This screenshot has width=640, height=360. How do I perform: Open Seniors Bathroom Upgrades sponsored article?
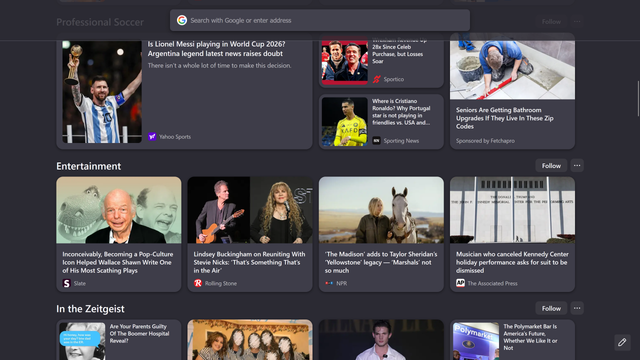pyautogui.click(x=504, y=118)
